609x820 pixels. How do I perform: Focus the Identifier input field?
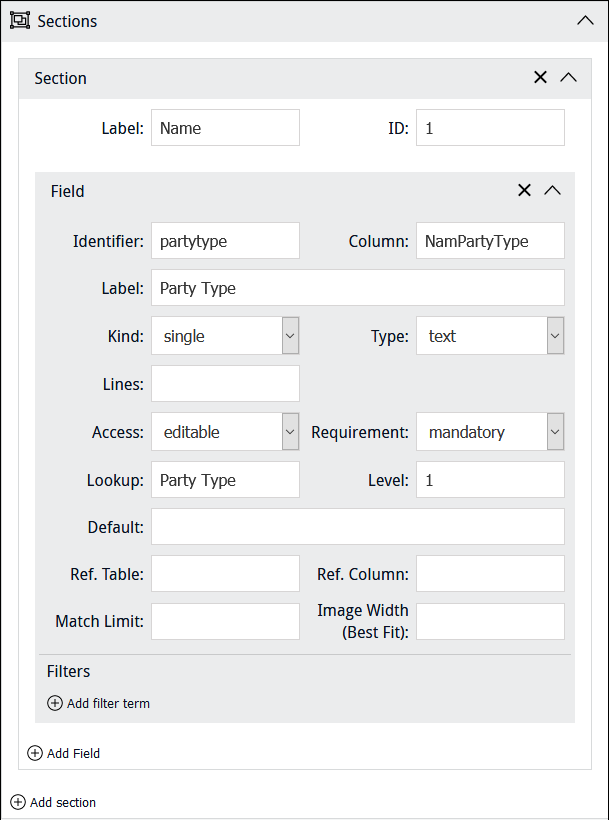point(225,240)
